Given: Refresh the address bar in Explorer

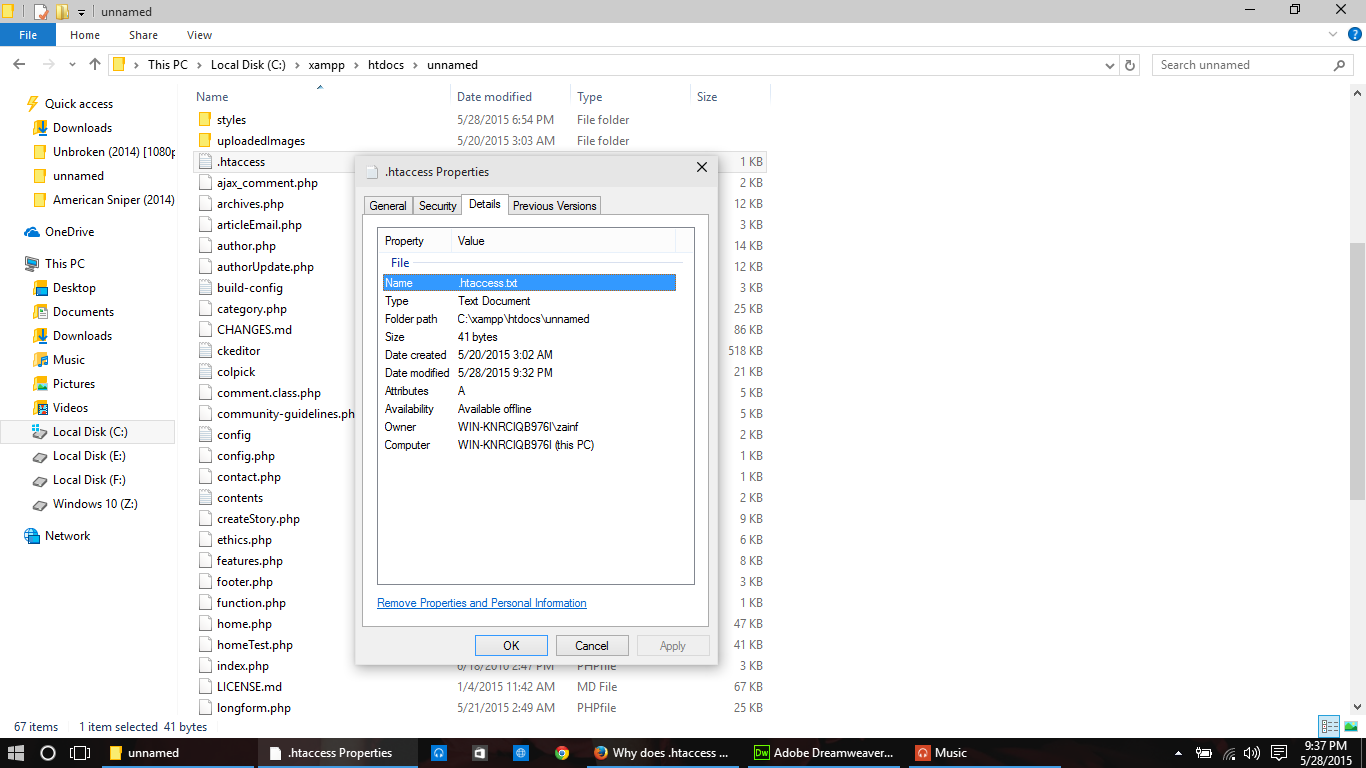Looking at the screenshot, I should click(x=1130, y=65).
